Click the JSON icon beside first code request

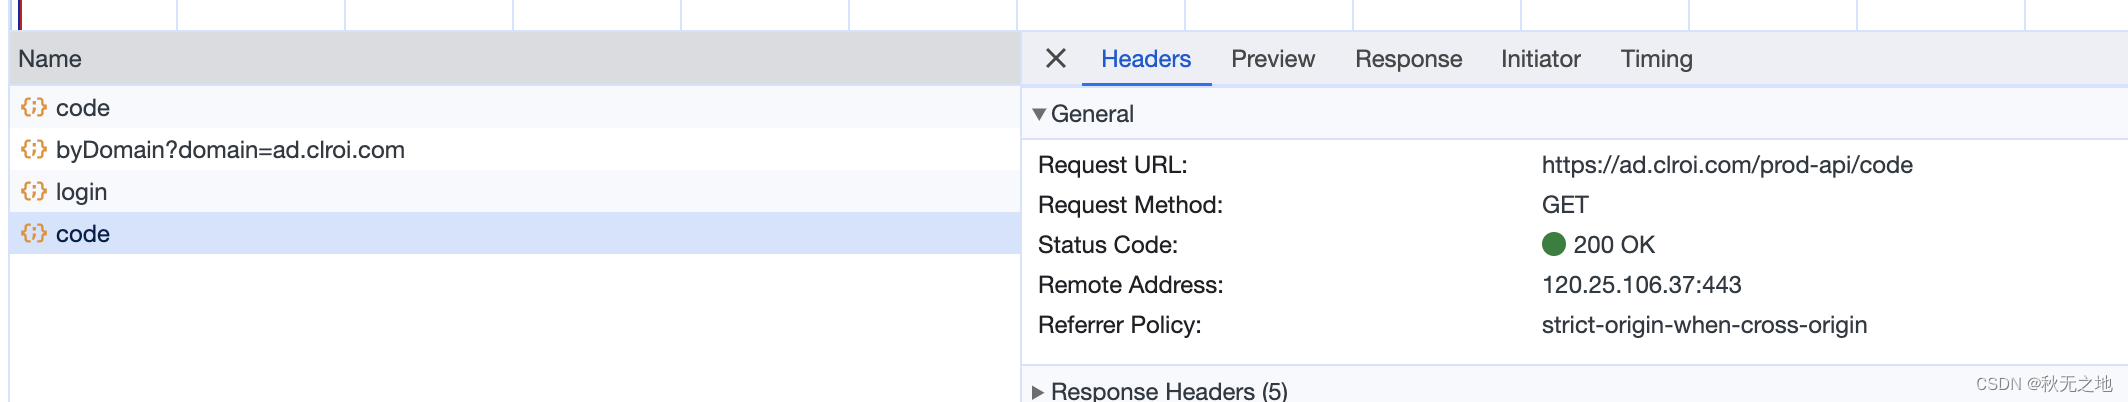(34, 107)
